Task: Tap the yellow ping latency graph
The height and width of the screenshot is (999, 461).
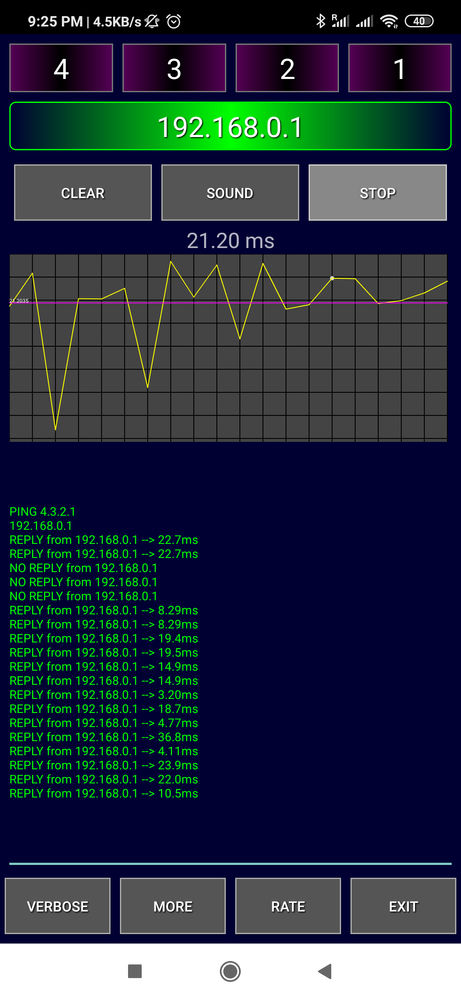Action: tap(229, 348)
